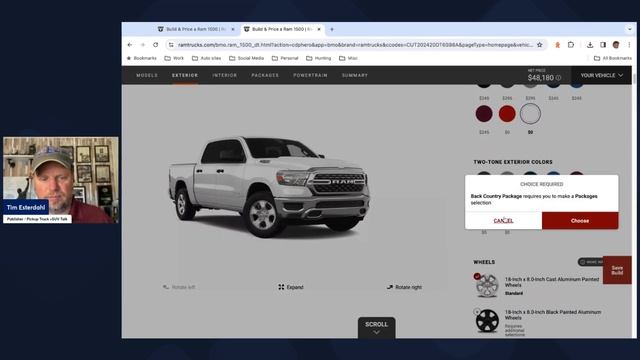Viewport: 640px width, 360px height.
Task: Open the Misc bookmarks folder
Action: pyautogui.click(x=349, y=58)
